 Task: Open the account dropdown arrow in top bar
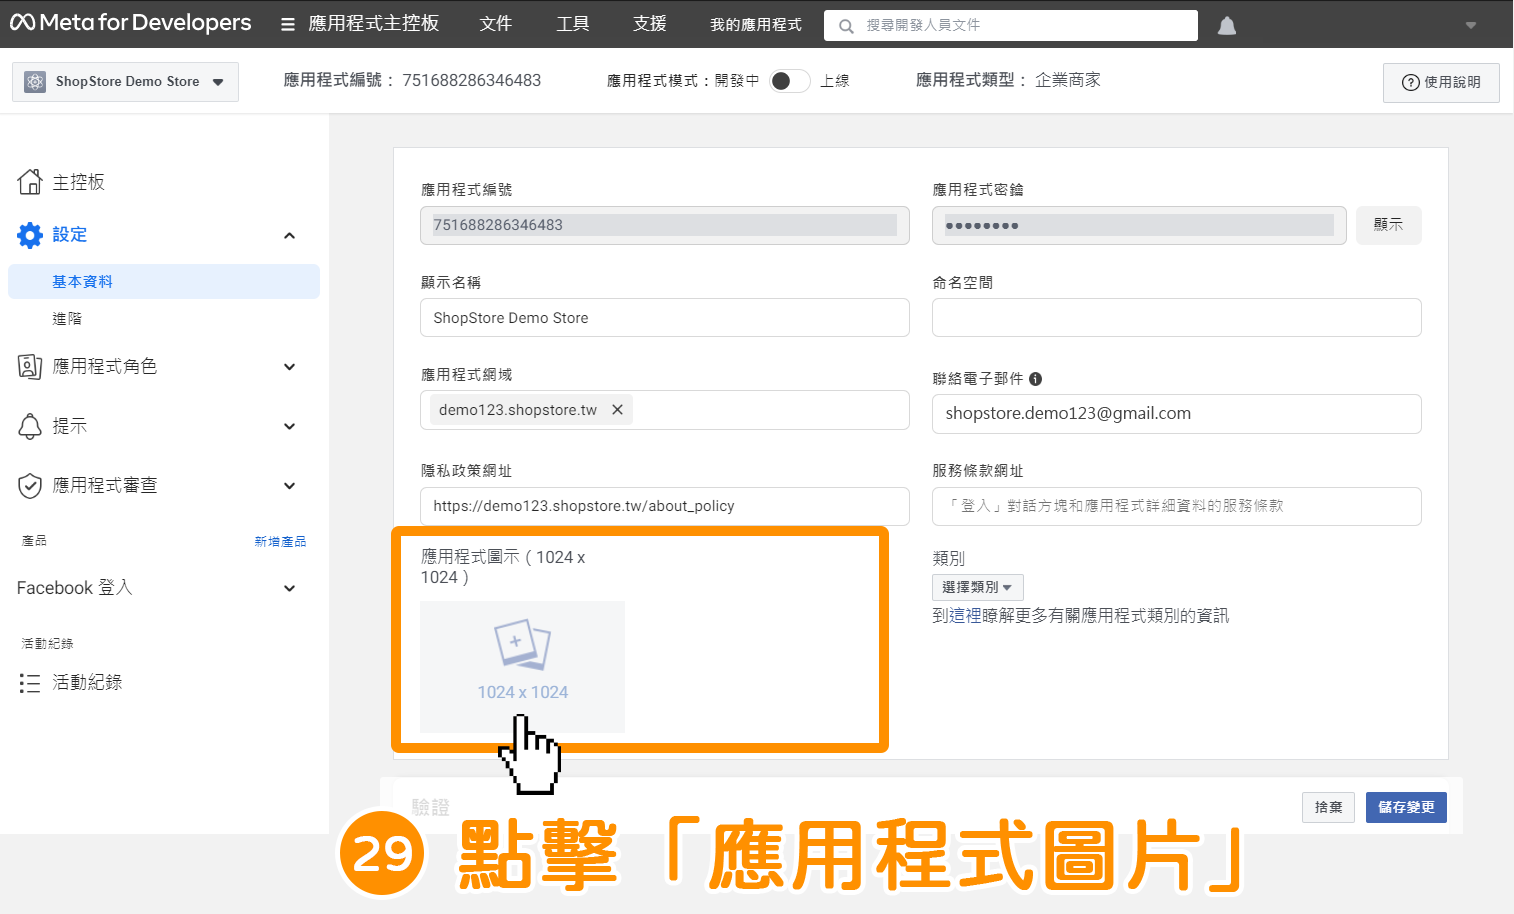1470,25
